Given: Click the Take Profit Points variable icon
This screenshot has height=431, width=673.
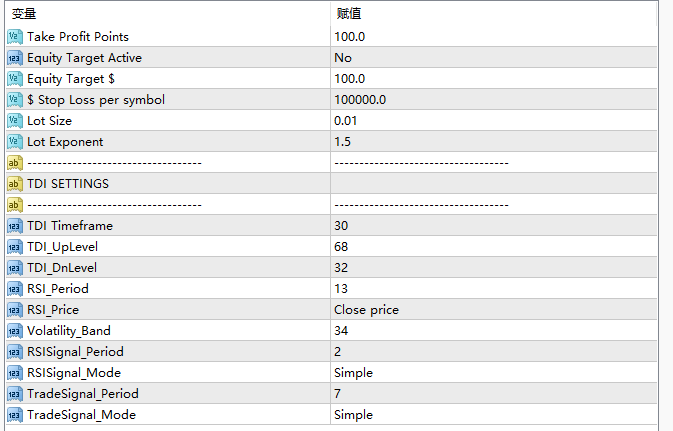Looking at the screenshot, I should [14, 36].
